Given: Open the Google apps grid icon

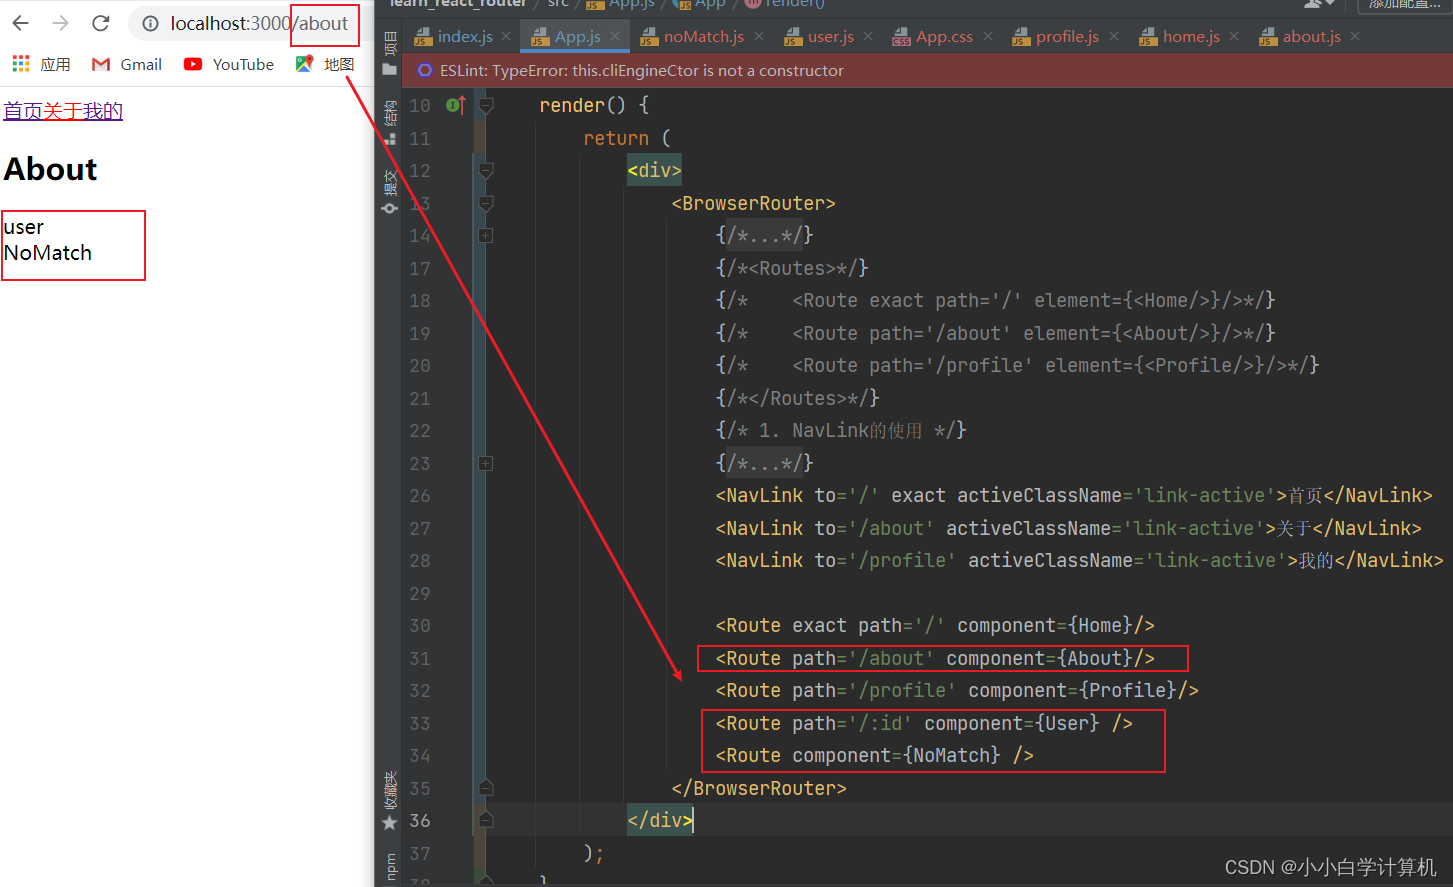Looking at the screenshot, I should [19, 64].
